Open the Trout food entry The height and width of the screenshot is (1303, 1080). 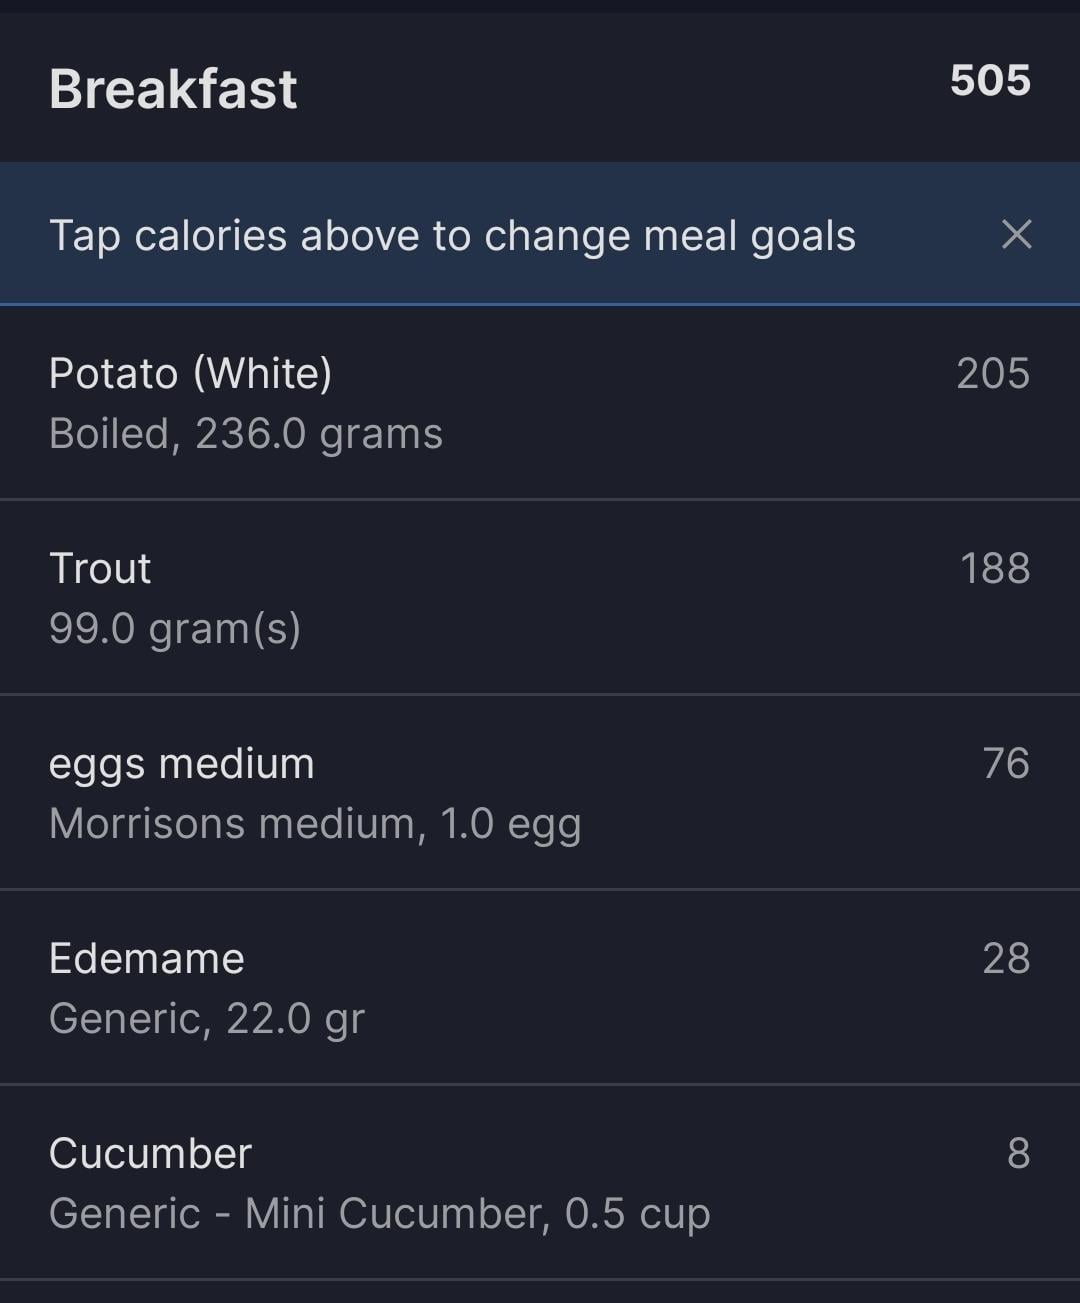pyautogui.click(x=100, y=568)
